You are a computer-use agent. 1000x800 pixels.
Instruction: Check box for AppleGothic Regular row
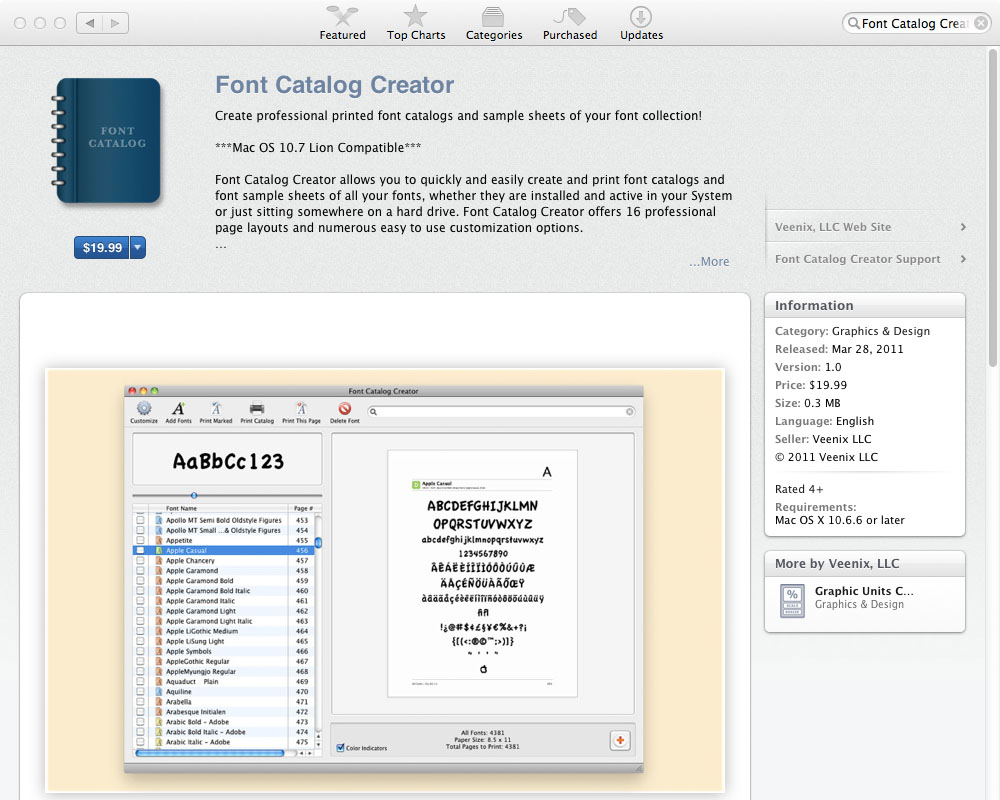tap(140, 662)
